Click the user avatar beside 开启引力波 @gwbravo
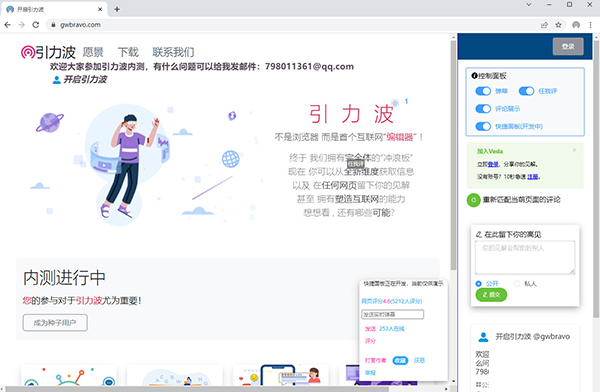 click(484, 337)
